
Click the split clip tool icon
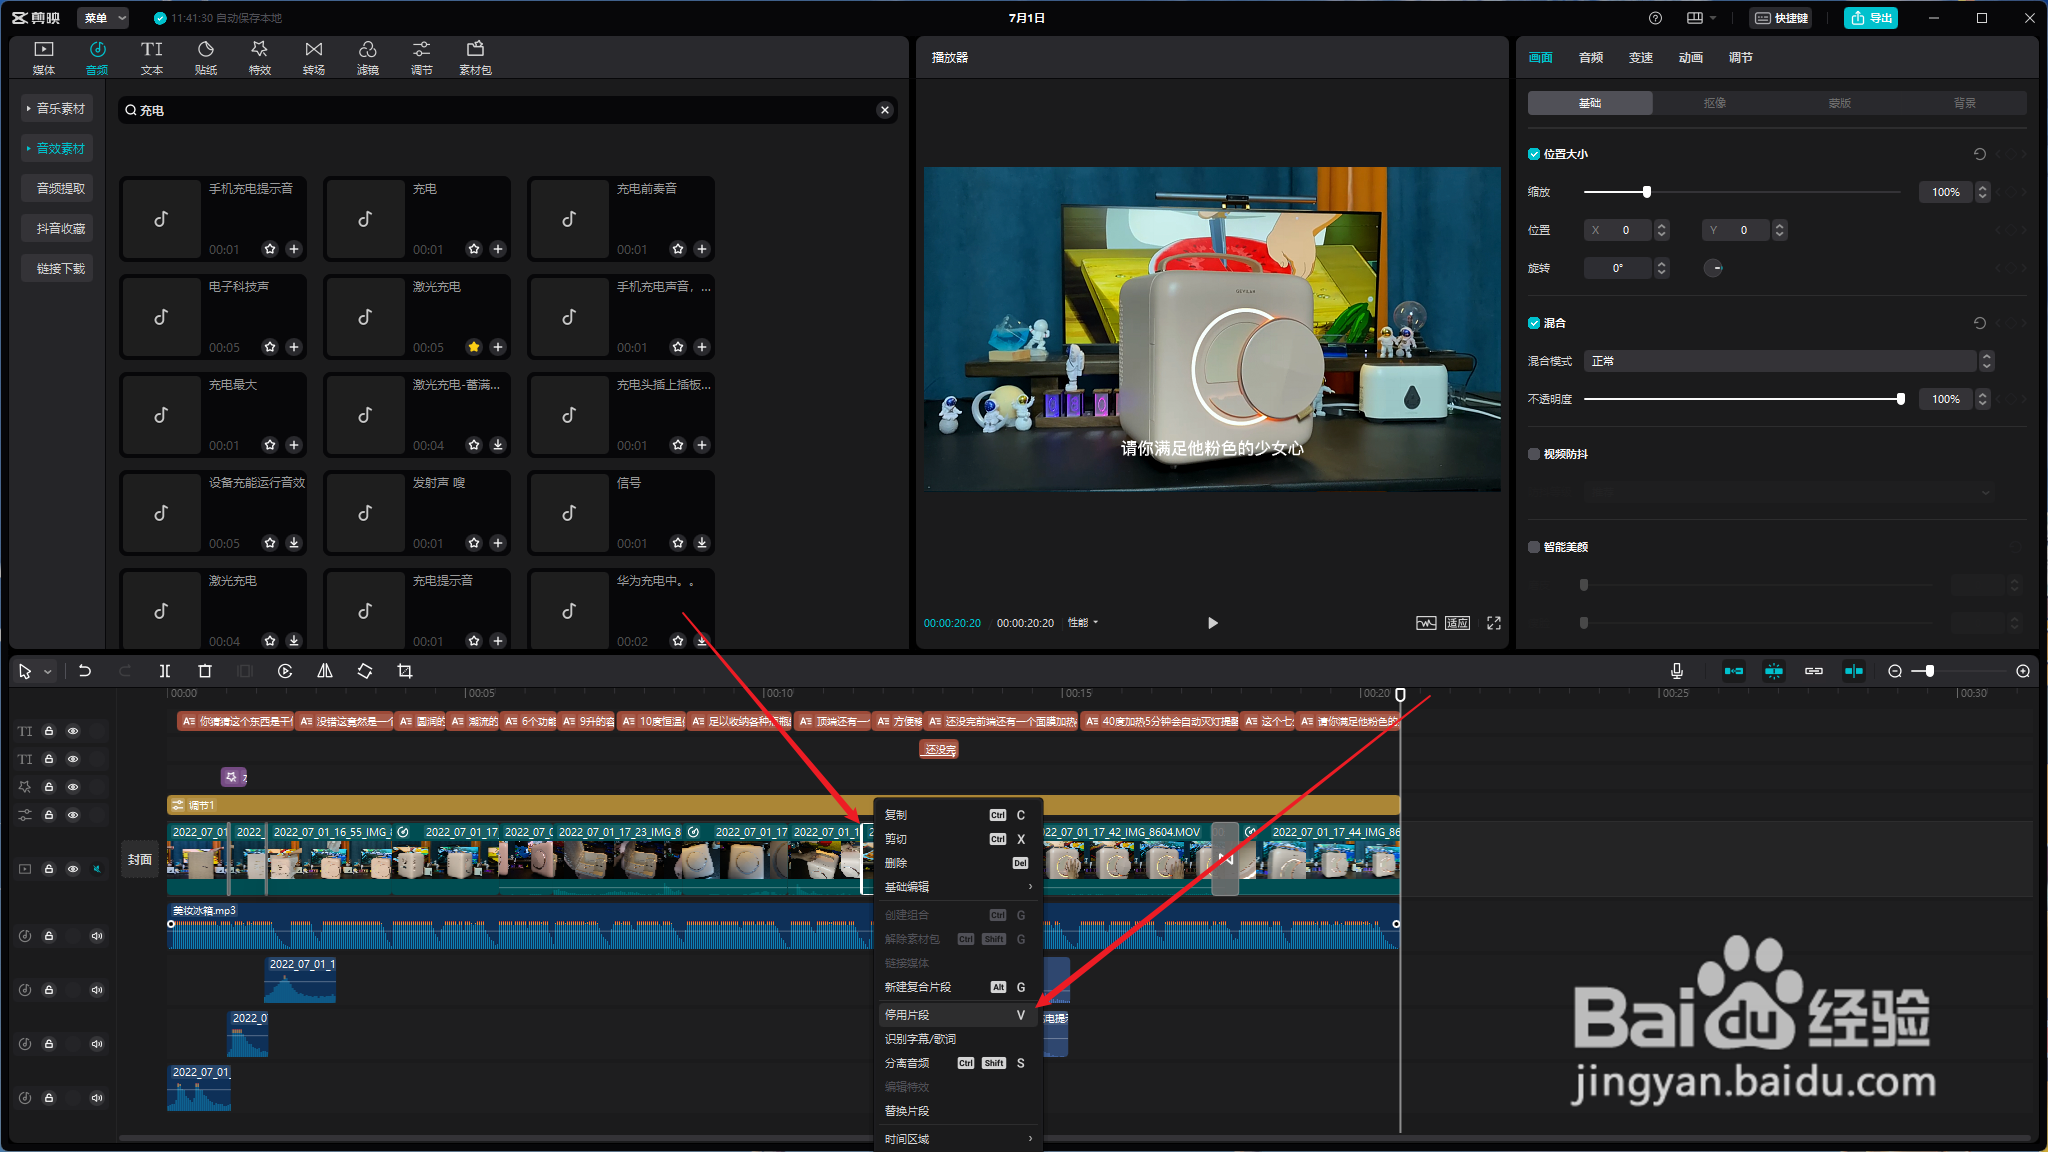coord(165,671)
